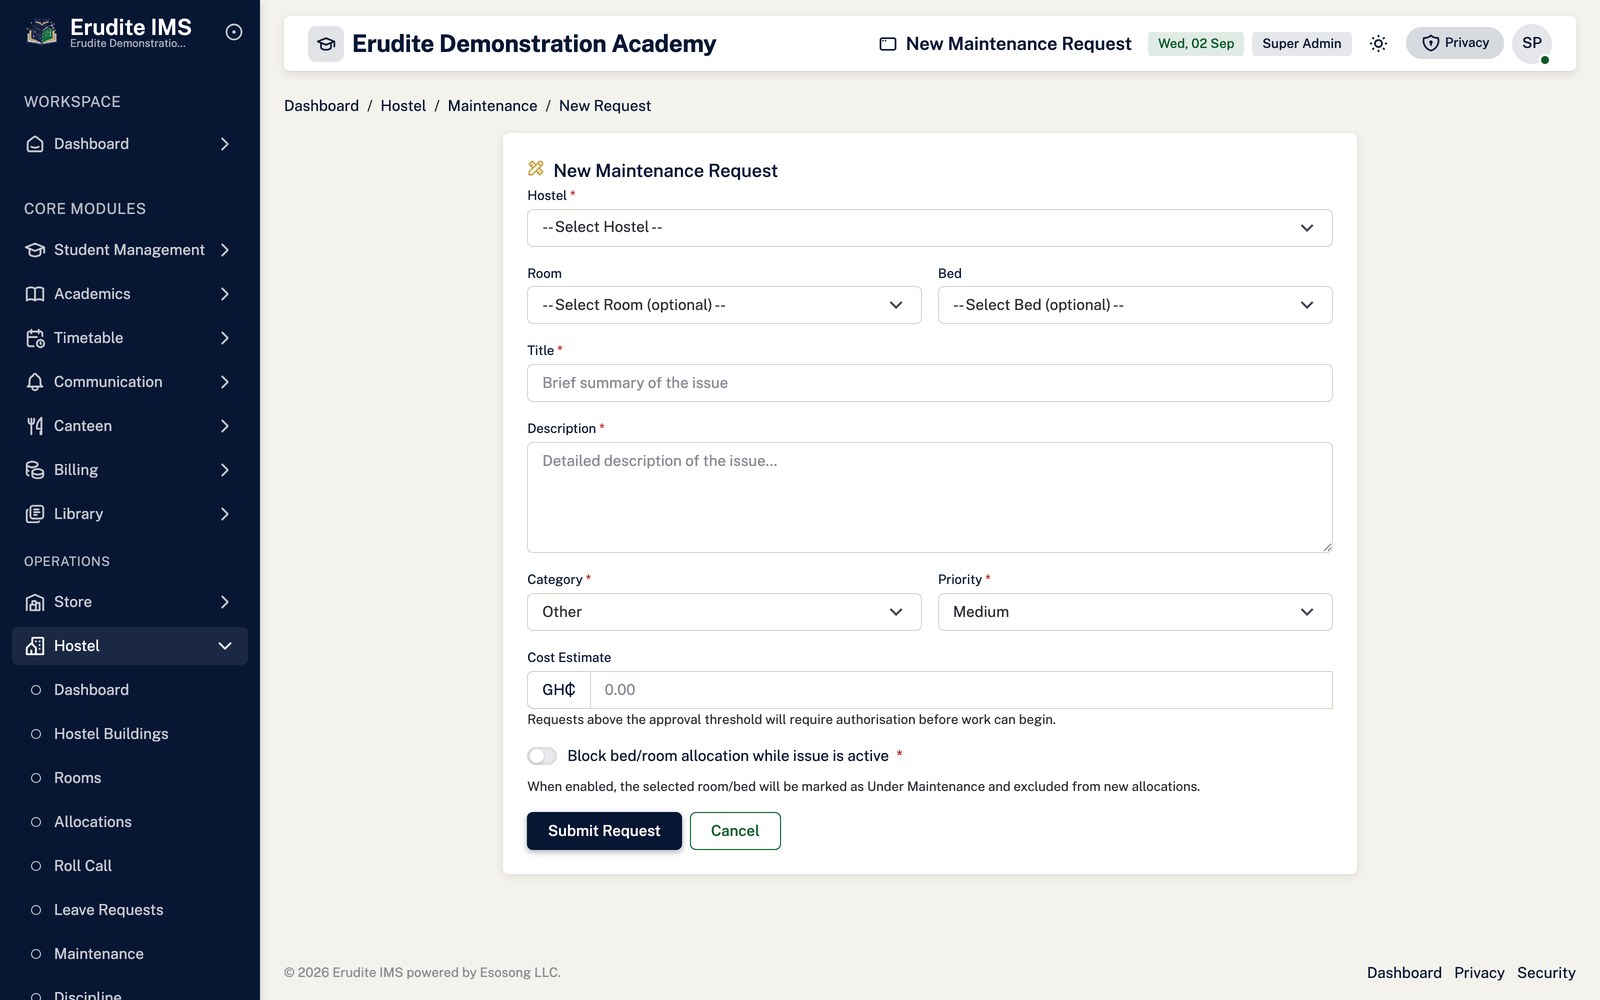Expand the Library sidebar chevron
The width and height of the screenshot is (1600, 1000).
(x=225, y=514)
